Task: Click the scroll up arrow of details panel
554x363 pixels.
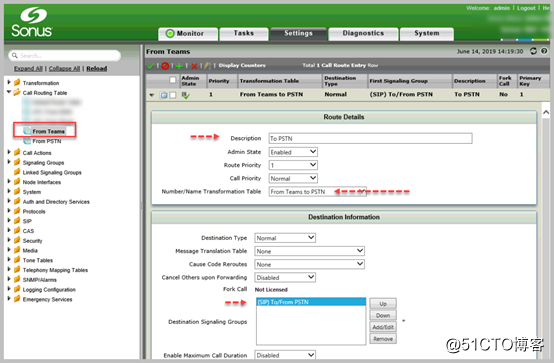Action: coord(546,112)
